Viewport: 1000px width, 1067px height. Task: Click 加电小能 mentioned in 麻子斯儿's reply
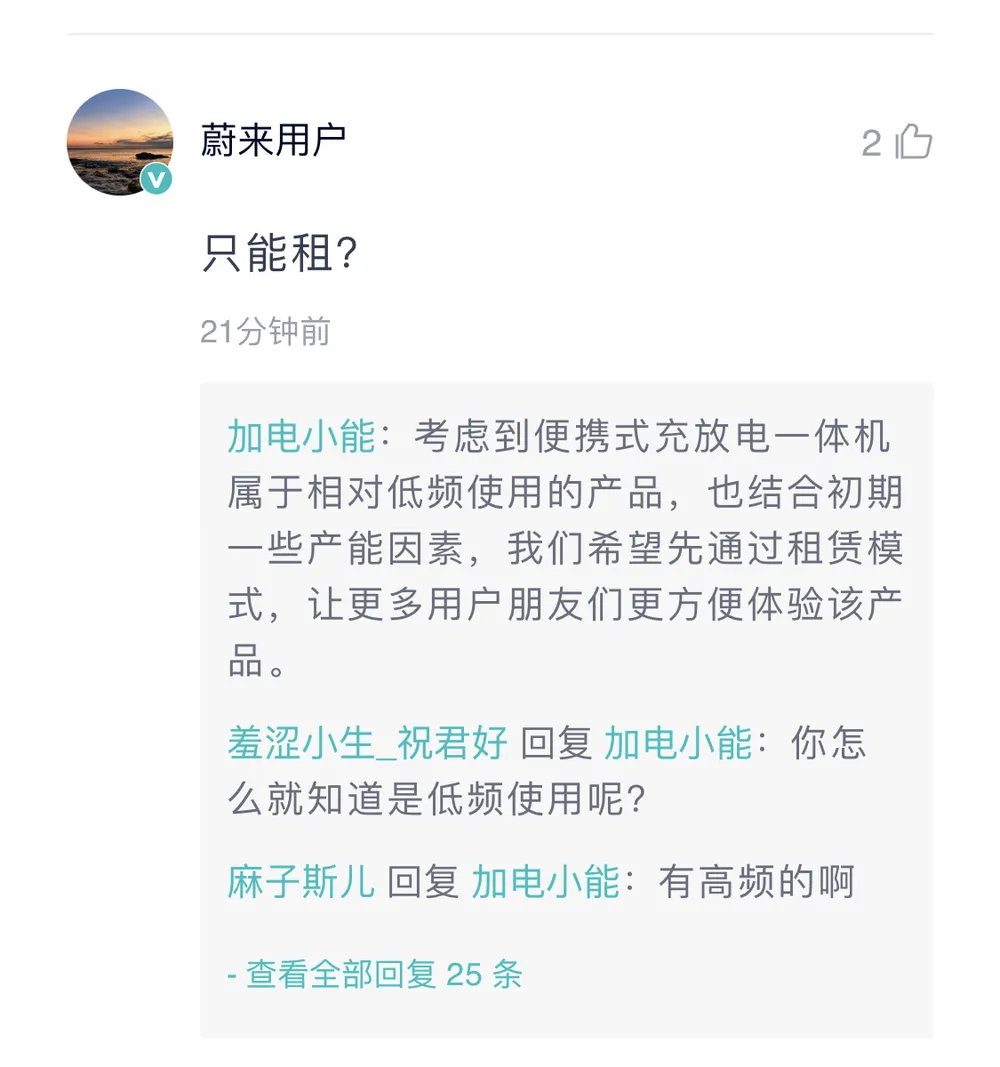click(x=546, y=882)
